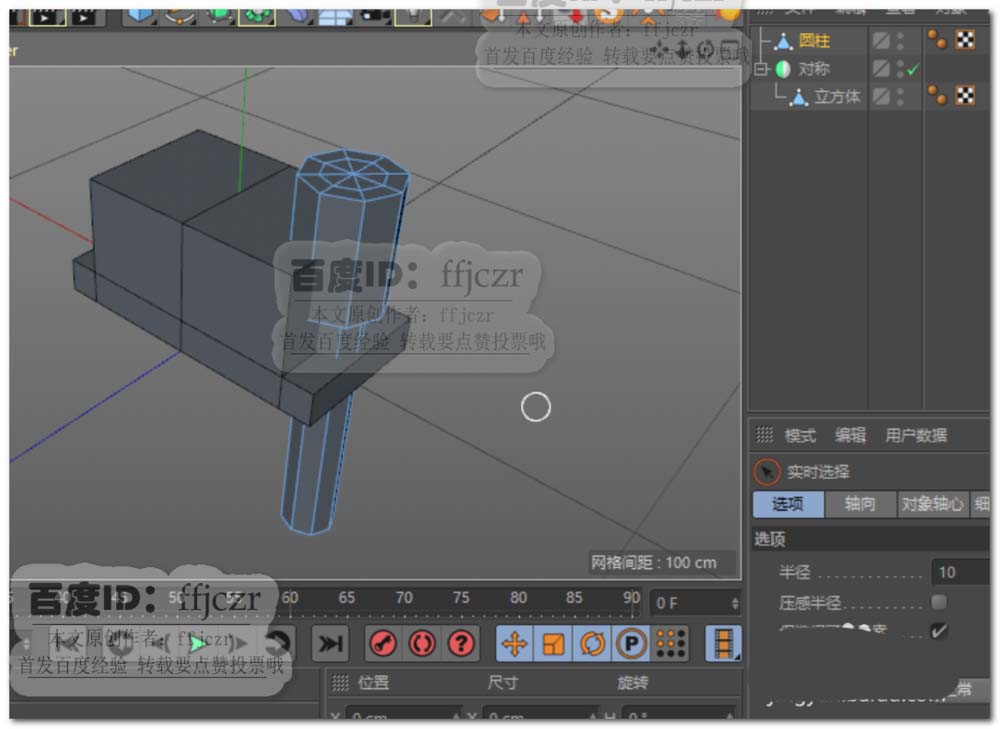This screenshot has height=729, width=1000.
Task: Click the layer box of 圆柱 row
Action: tap(881, 41)
